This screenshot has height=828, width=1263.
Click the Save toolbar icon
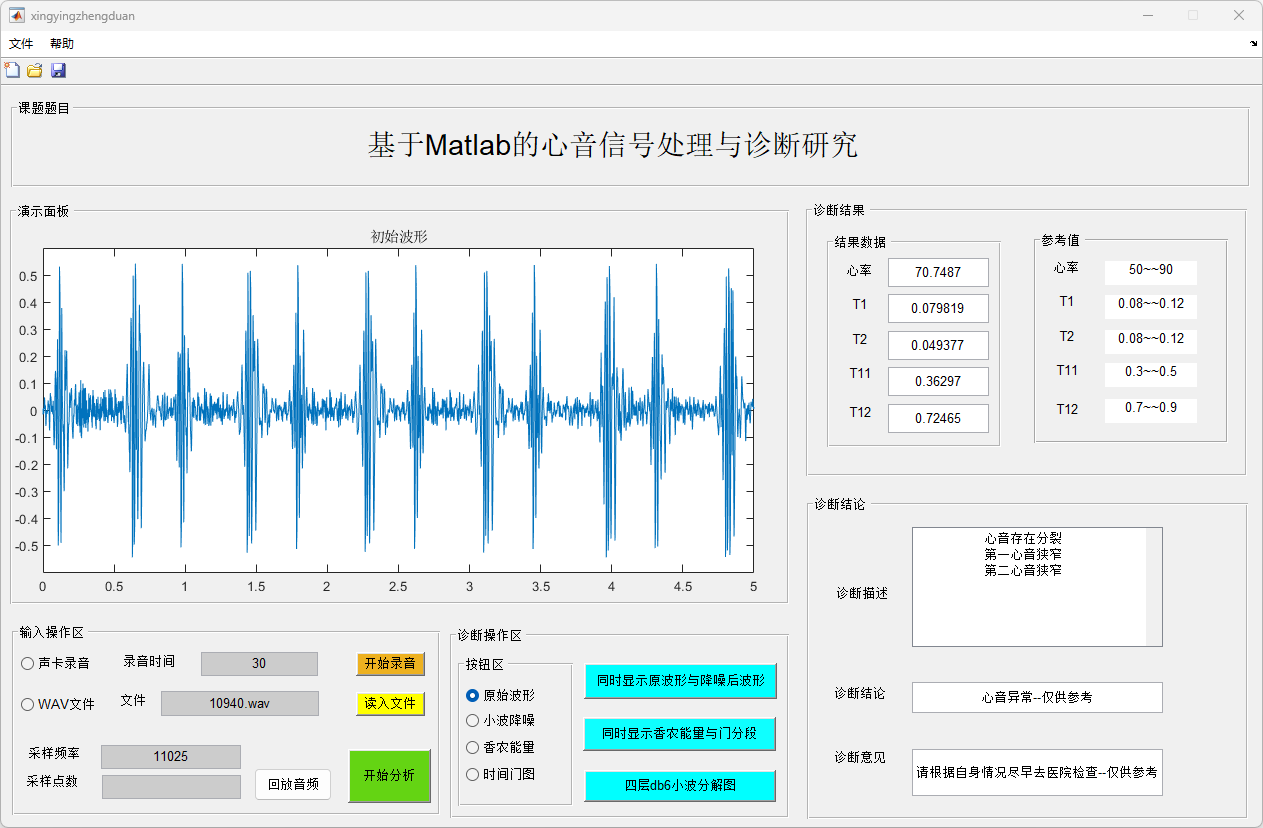[x=58, y=70]
